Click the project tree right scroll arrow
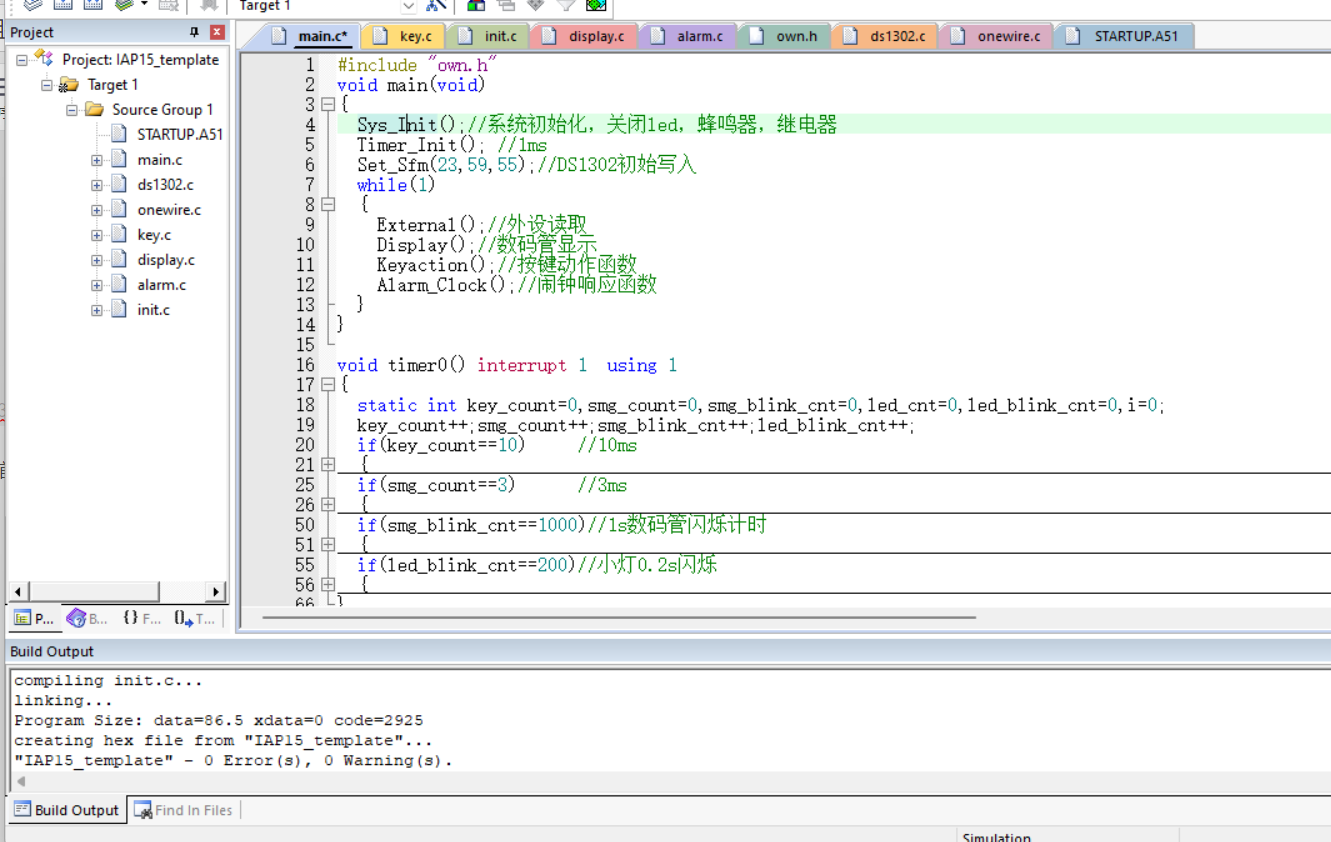 [217, 591]
